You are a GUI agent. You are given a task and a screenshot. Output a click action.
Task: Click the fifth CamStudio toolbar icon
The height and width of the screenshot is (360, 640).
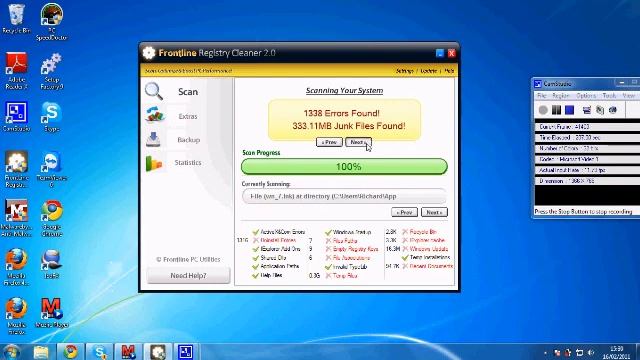coord(600,110)
